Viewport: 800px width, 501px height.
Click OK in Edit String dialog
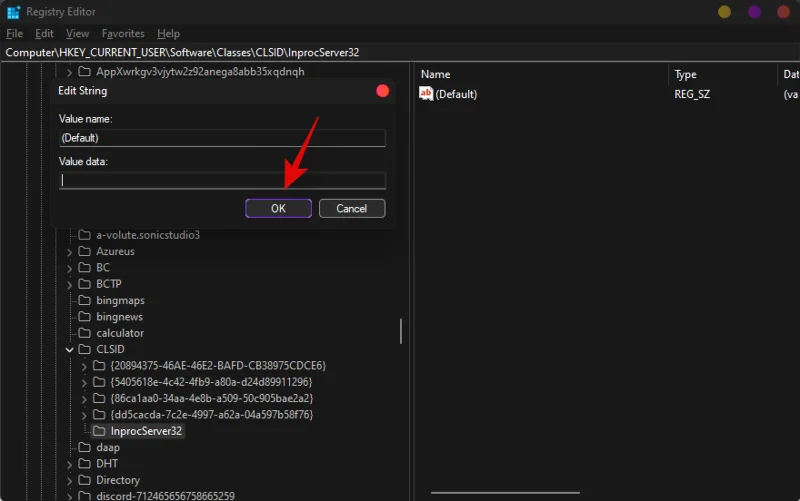[278, 208]
